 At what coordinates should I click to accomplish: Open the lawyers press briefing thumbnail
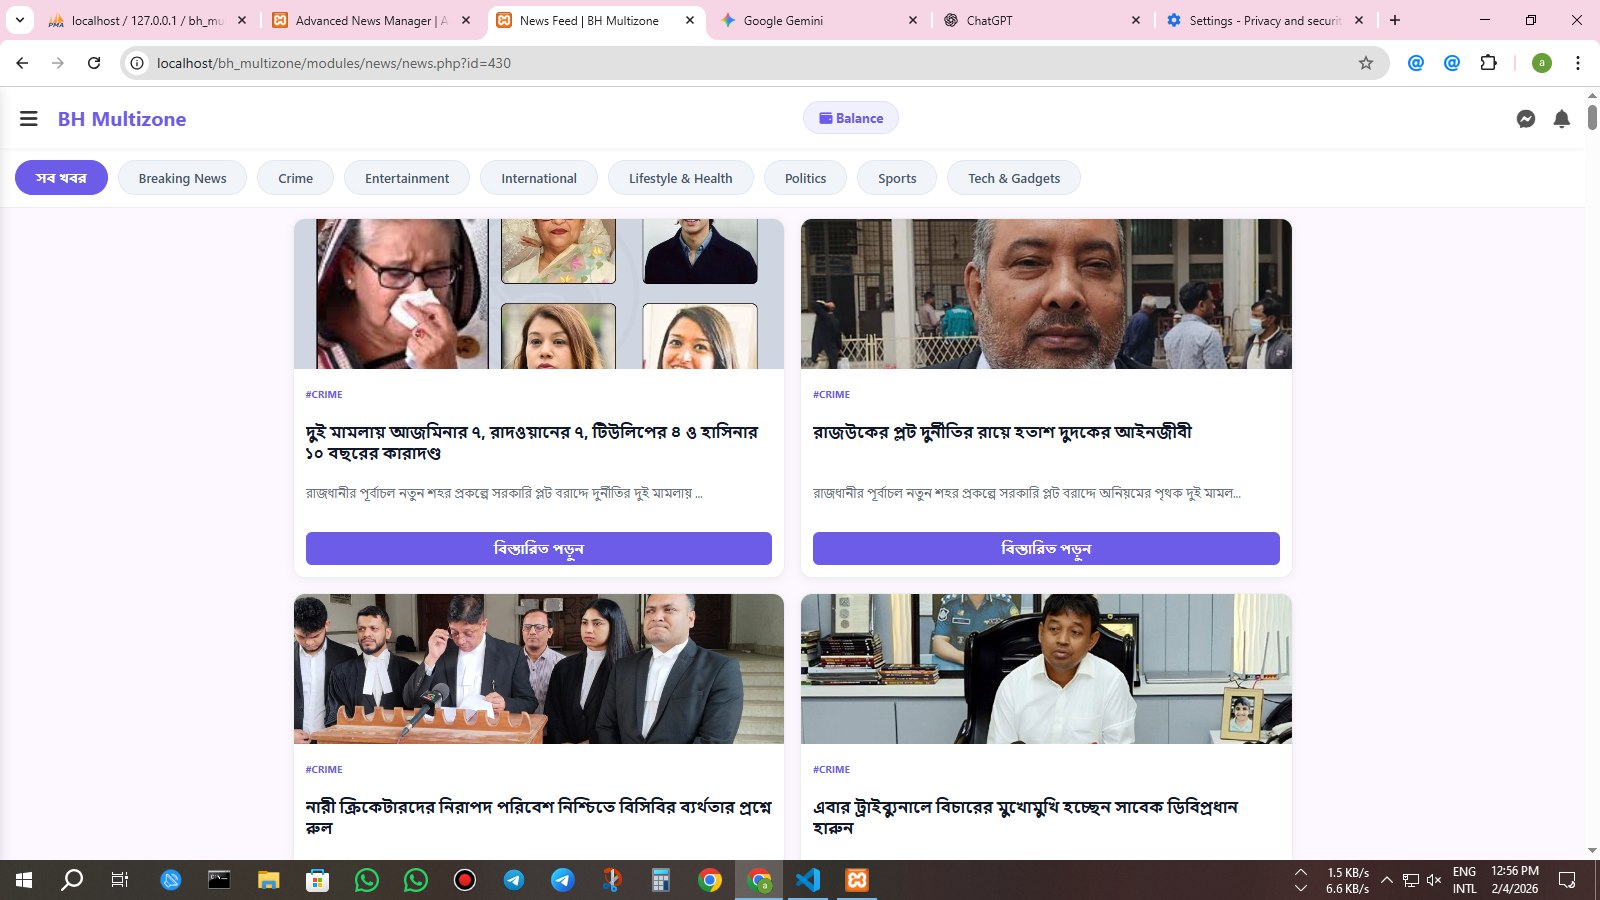[x=538, y=669]
